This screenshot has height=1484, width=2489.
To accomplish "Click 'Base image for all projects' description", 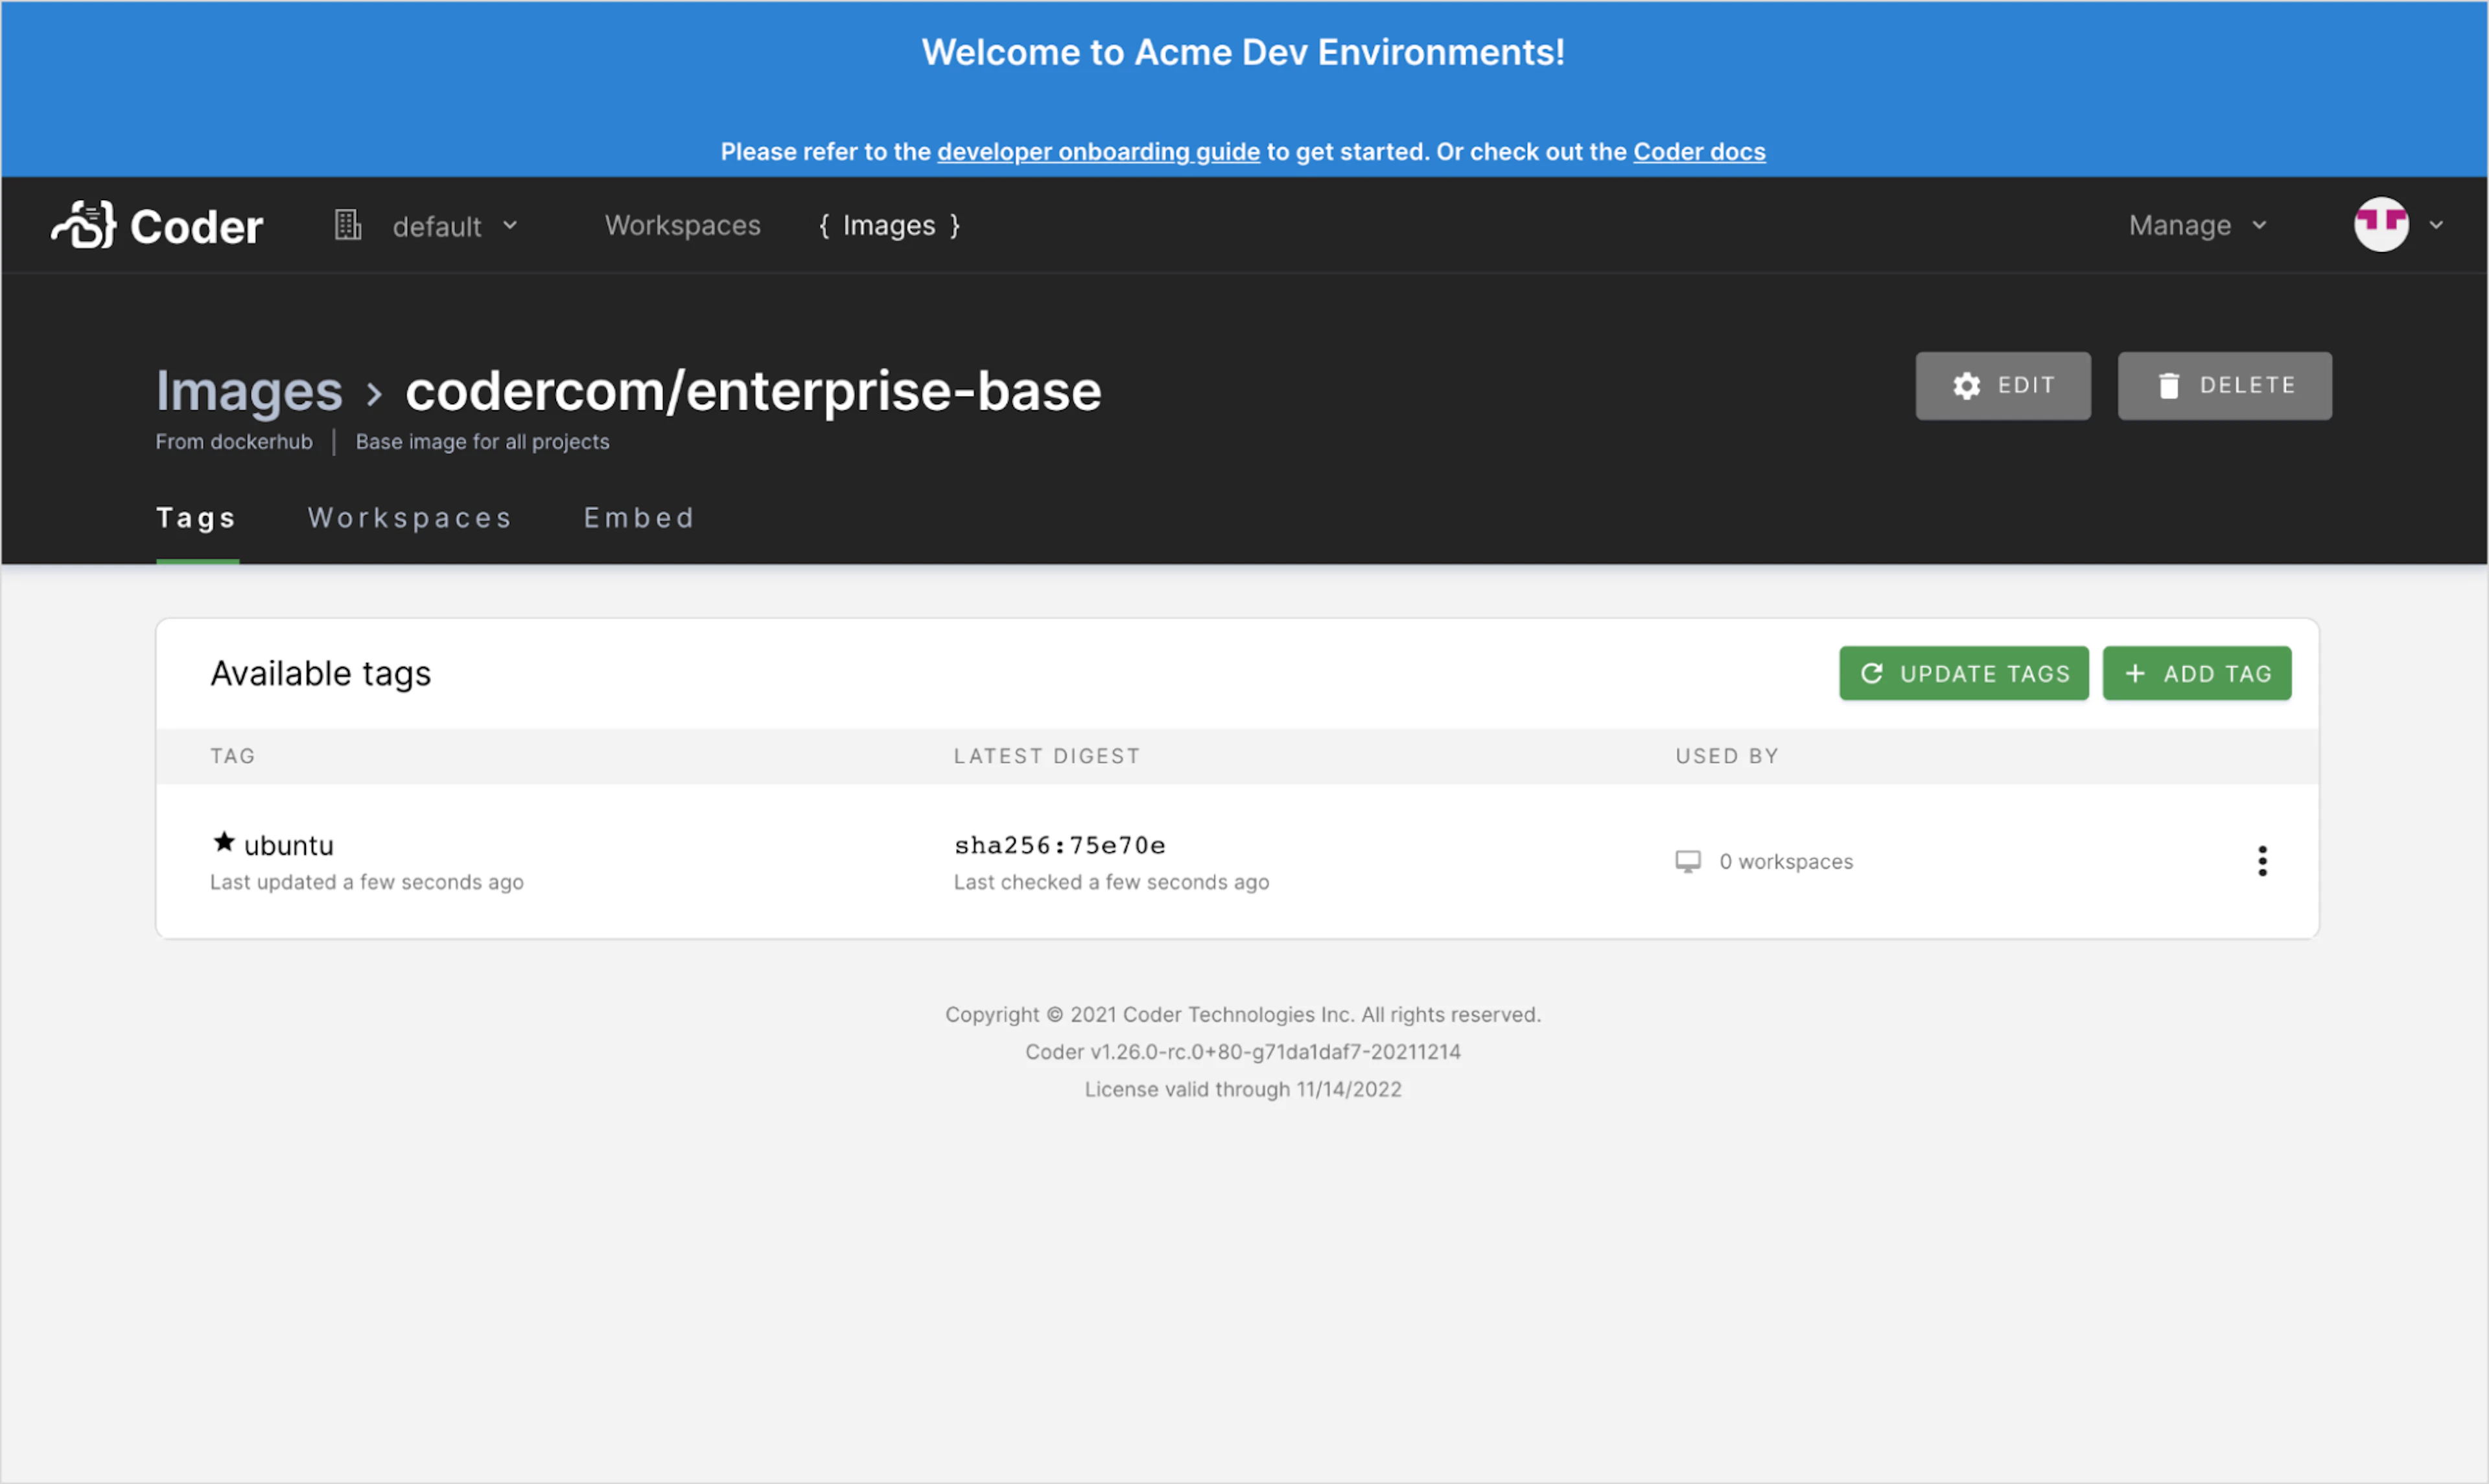I will [x=482, y=442].
